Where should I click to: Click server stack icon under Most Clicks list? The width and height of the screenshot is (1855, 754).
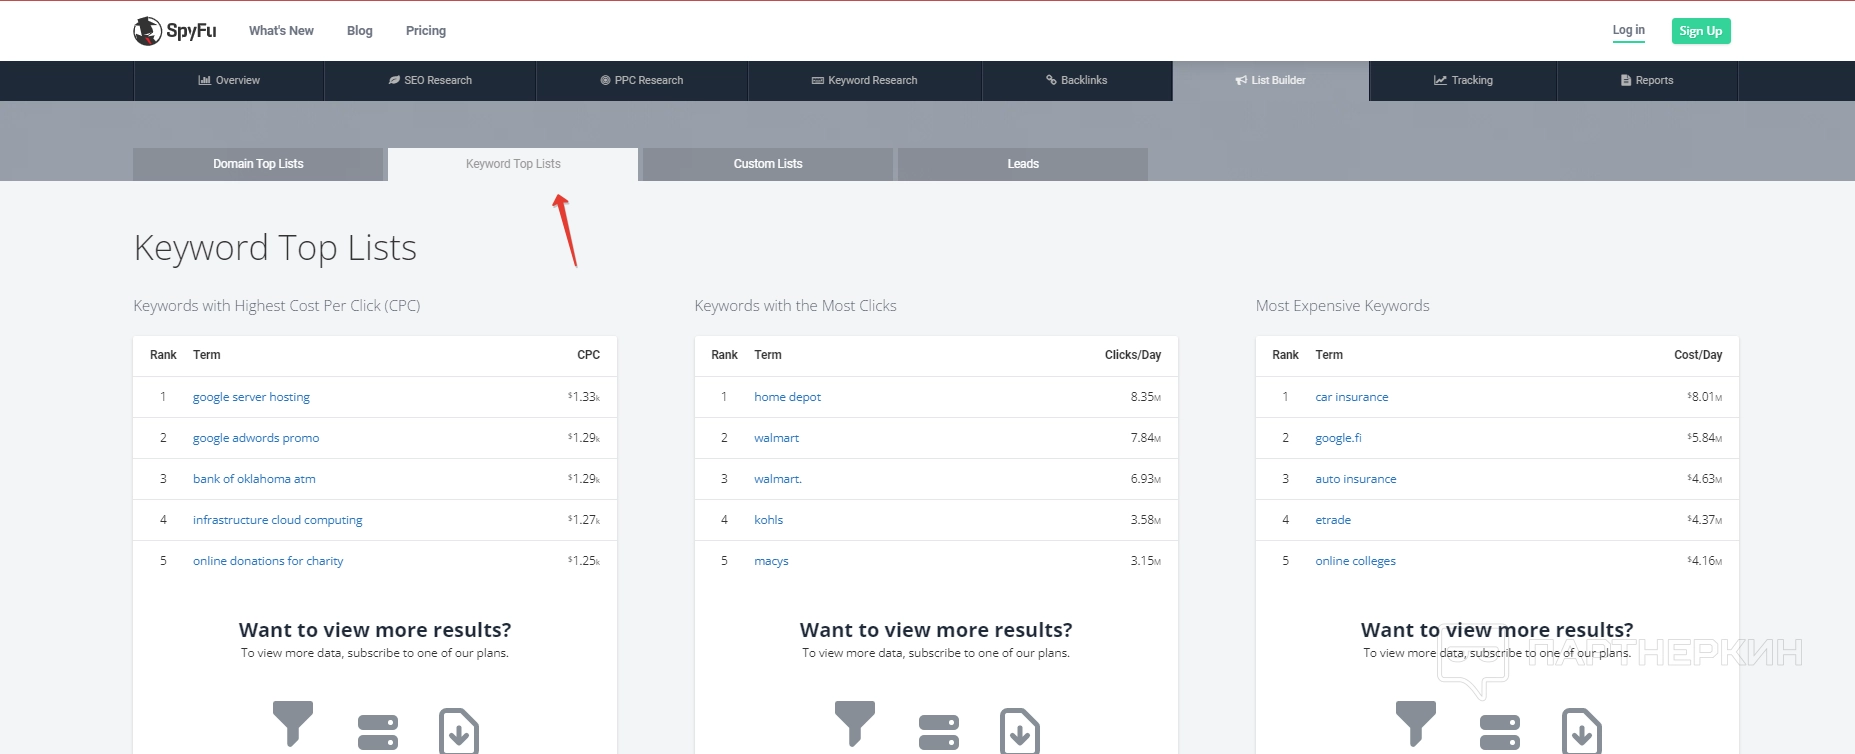939,731
